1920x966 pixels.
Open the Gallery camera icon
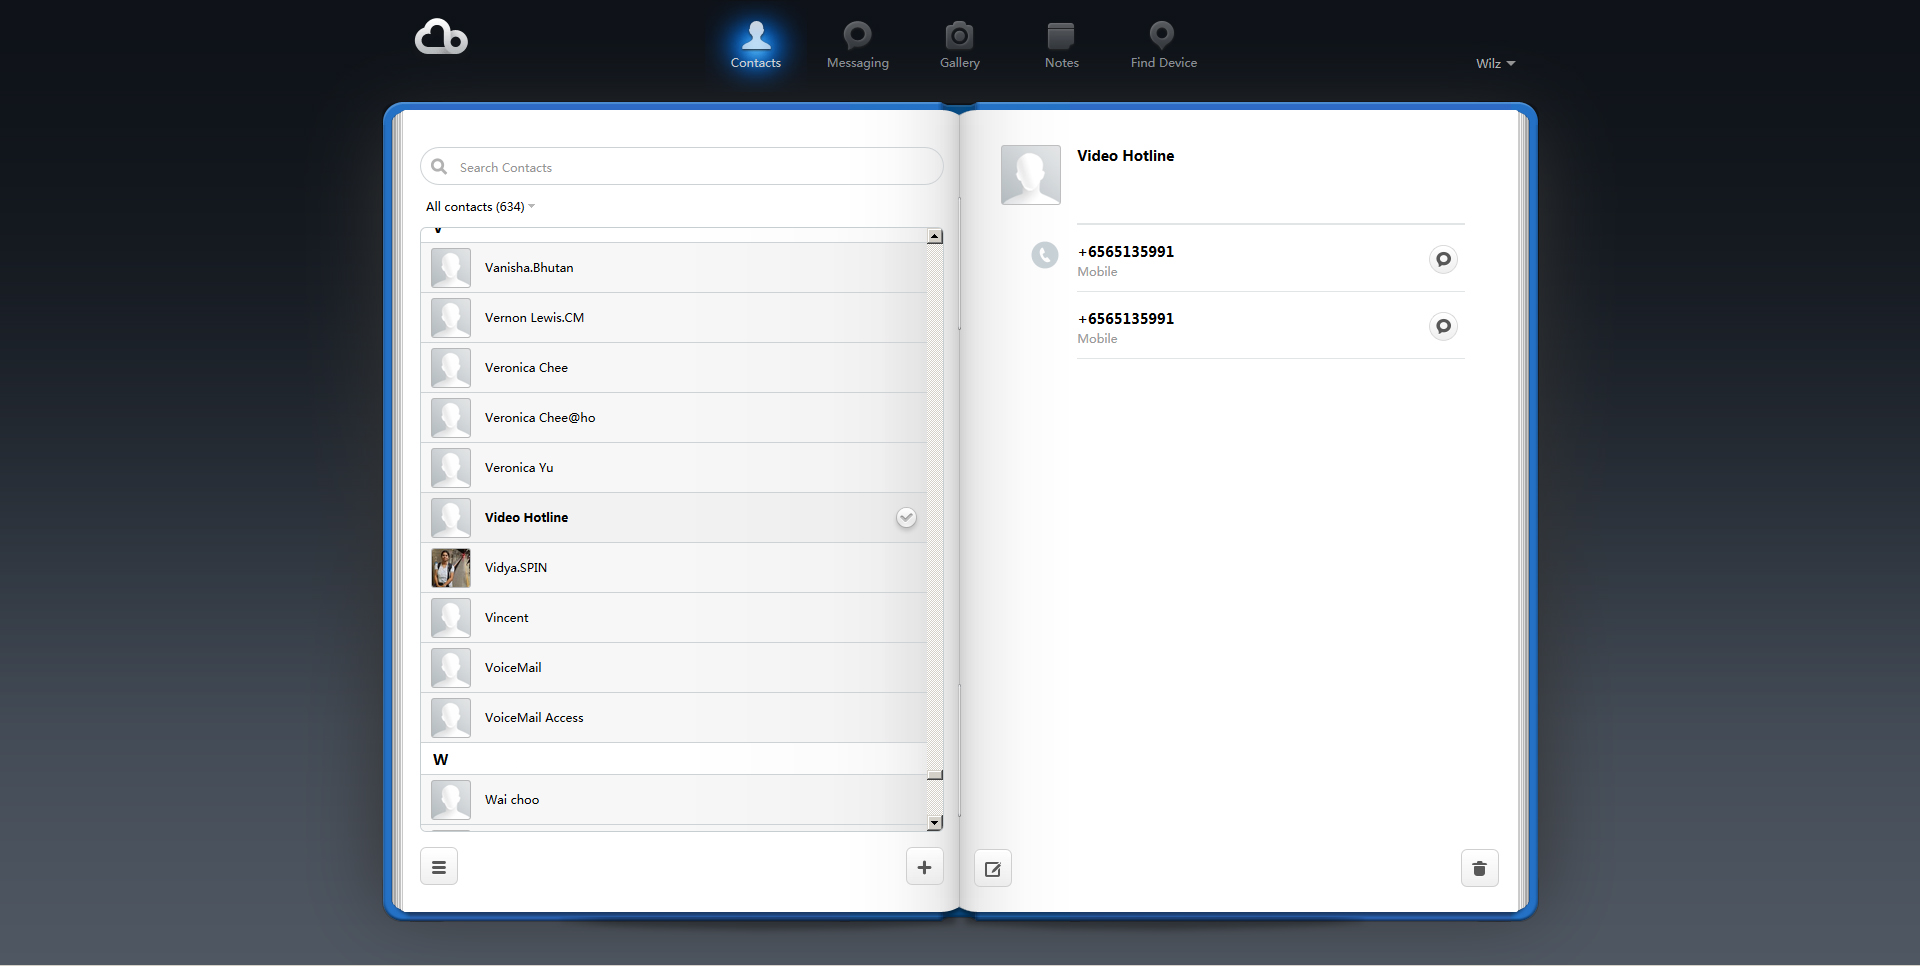click(x=959, y=37)
